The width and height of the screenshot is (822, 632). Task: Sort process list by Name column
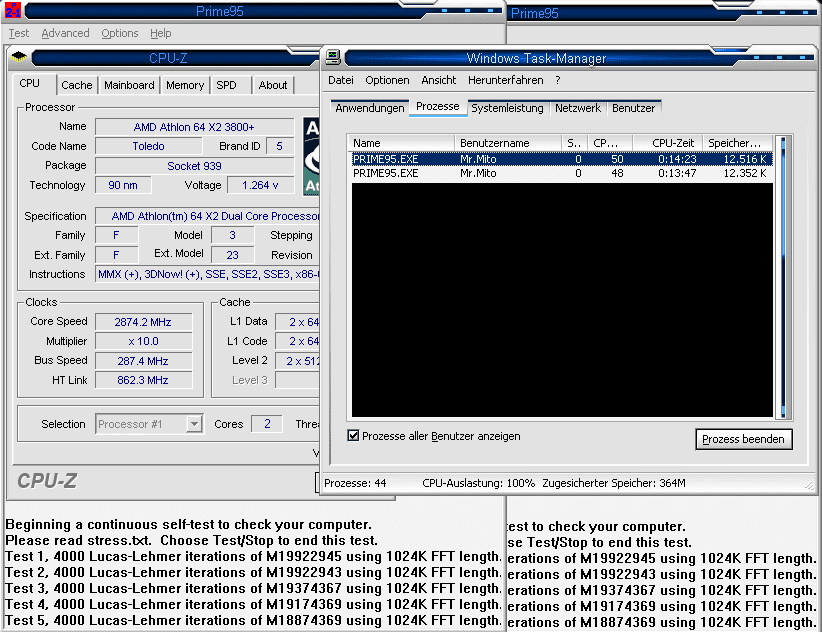tap(401, 143)
